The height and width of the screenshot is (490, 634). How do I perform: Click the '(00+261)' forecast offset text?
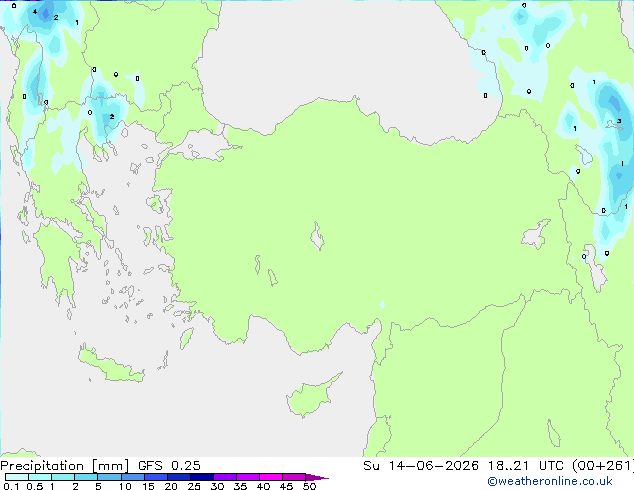603,466
